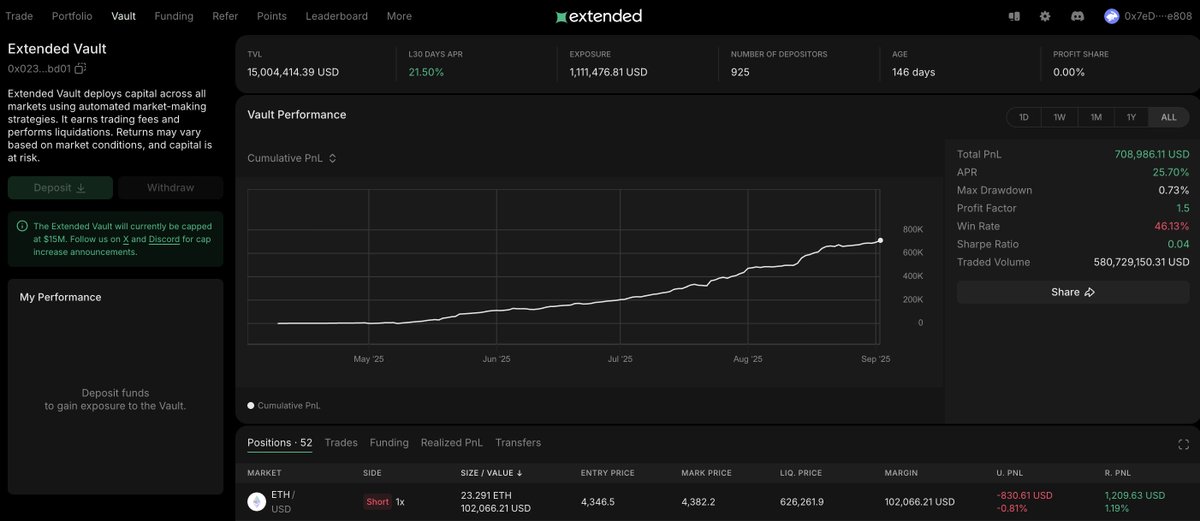Screen dimensions: 1200x521
Task: Click info icon in vault cap notice
Action: coord(22,226)
